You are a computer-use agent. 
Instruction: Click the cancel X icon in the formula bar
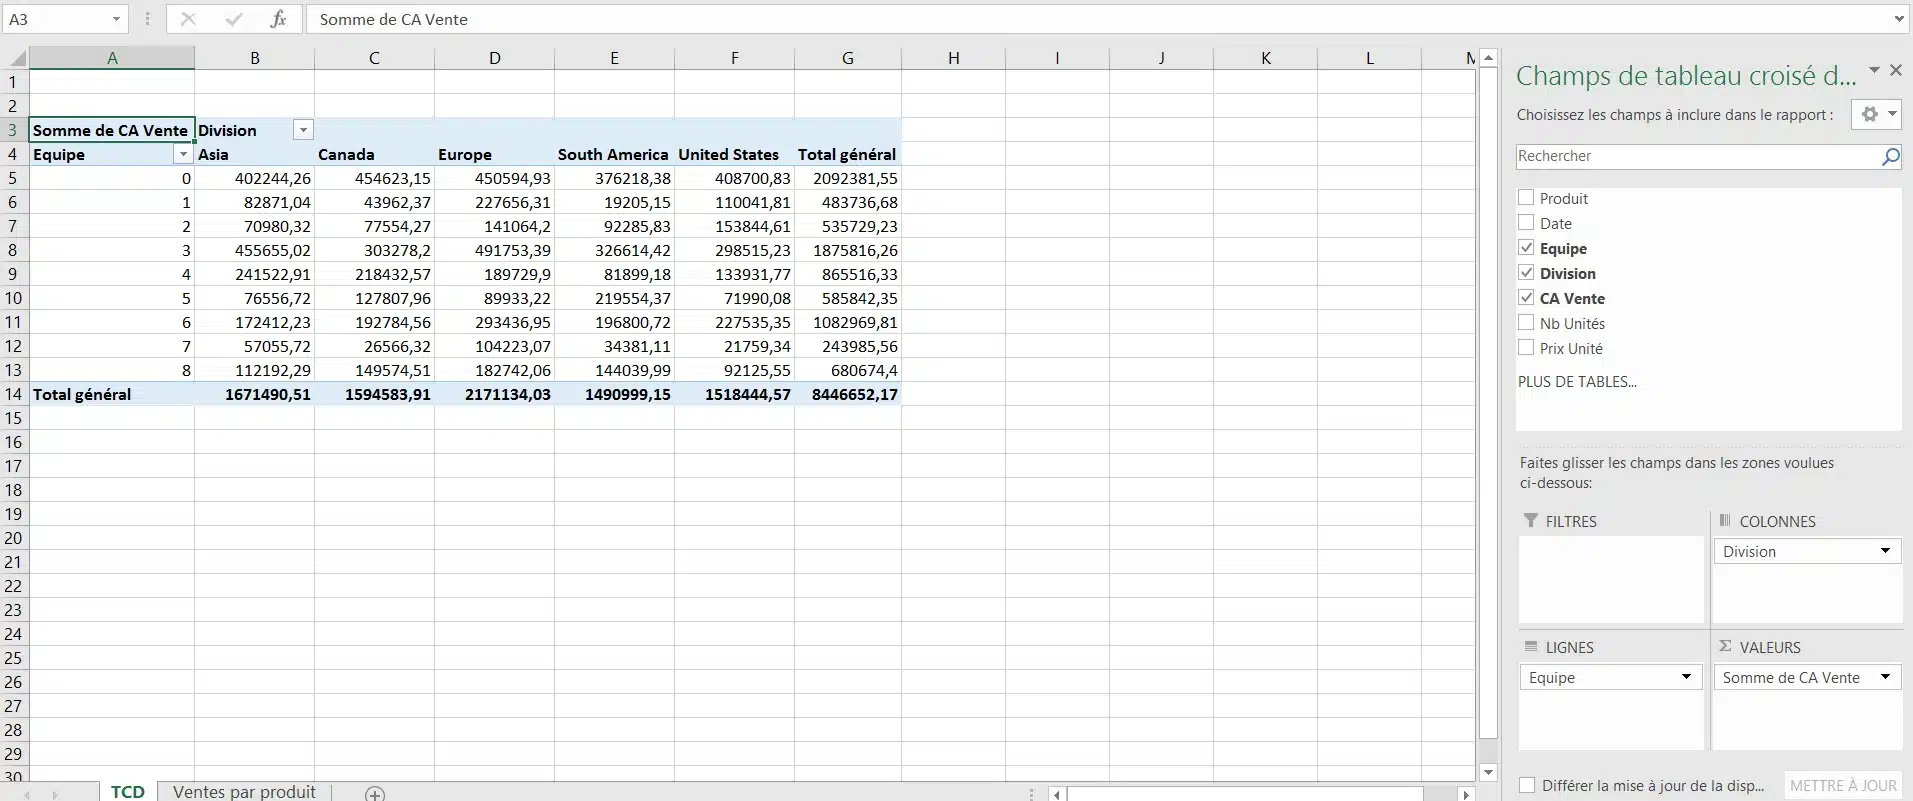[x=188, y=19]
